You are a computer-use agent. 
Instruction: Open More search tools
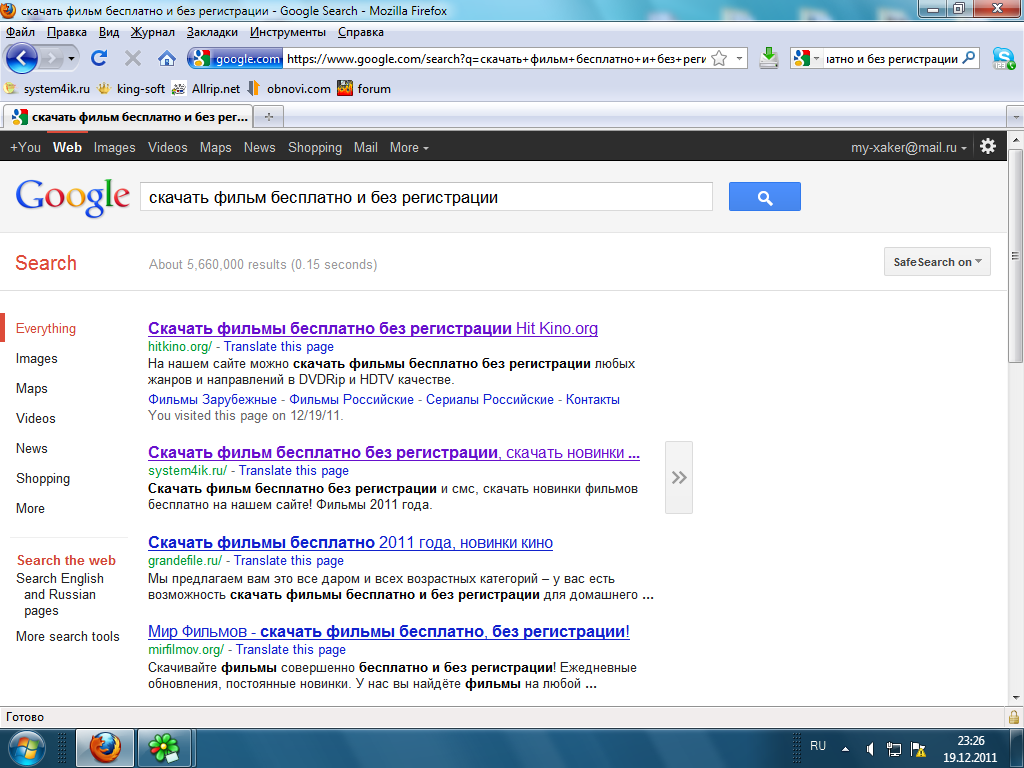68,636
